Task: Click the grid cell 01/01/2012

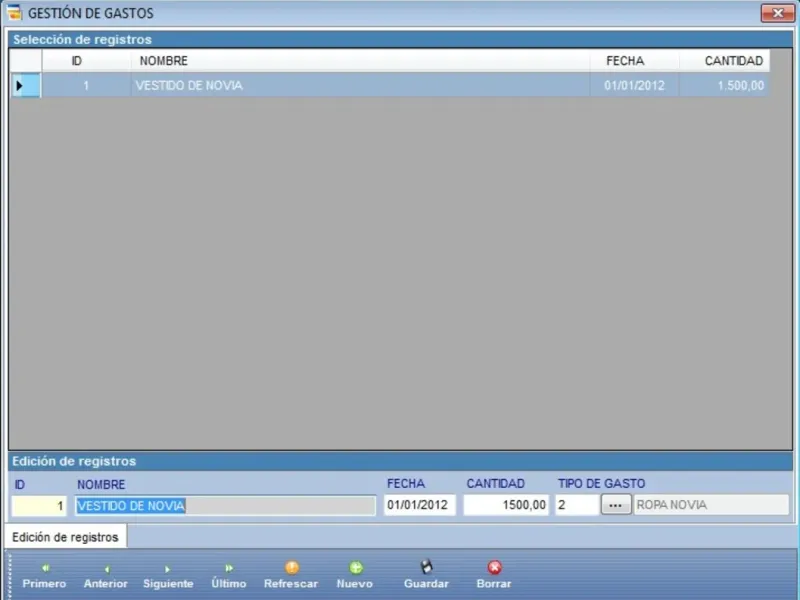Action: pos(634,85)
